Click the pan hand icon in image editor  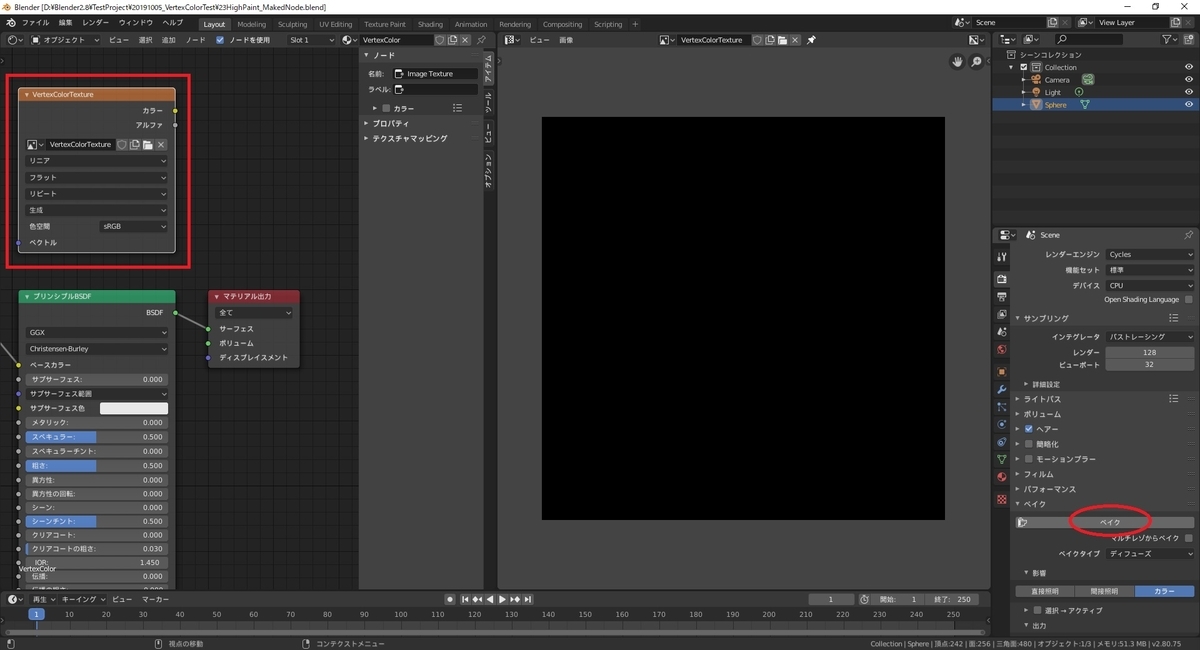click(957, 61)
